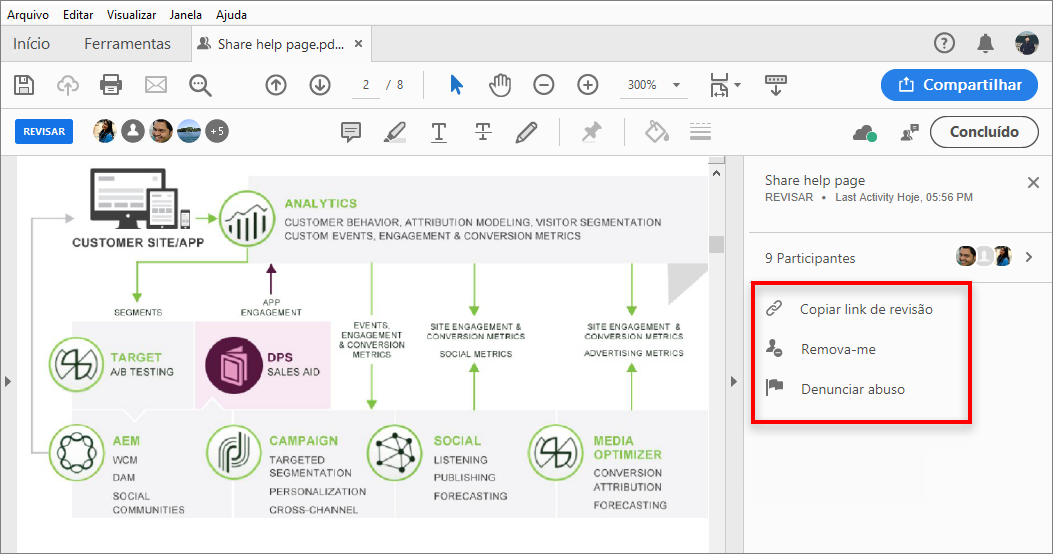The width and height of the screenshot is (1053, 554).
Task: Click the scrollbar up arrow
Action: (x=717, y=173)
